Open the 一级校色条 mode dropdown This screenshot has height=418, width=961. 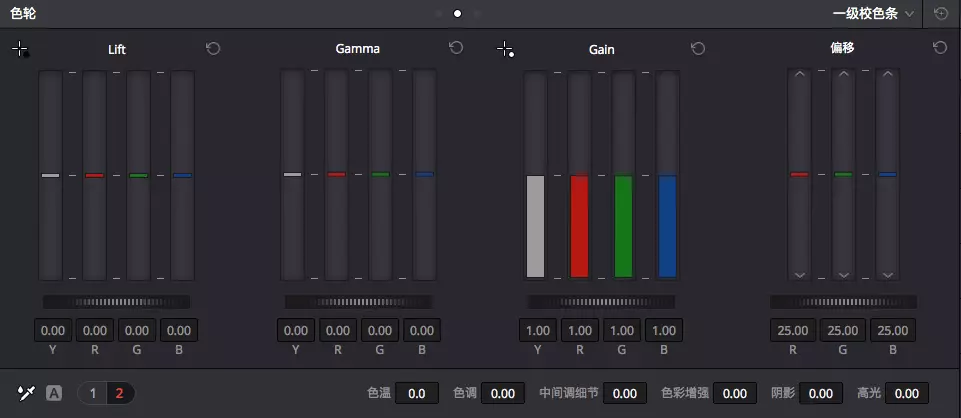coord(872,14)
